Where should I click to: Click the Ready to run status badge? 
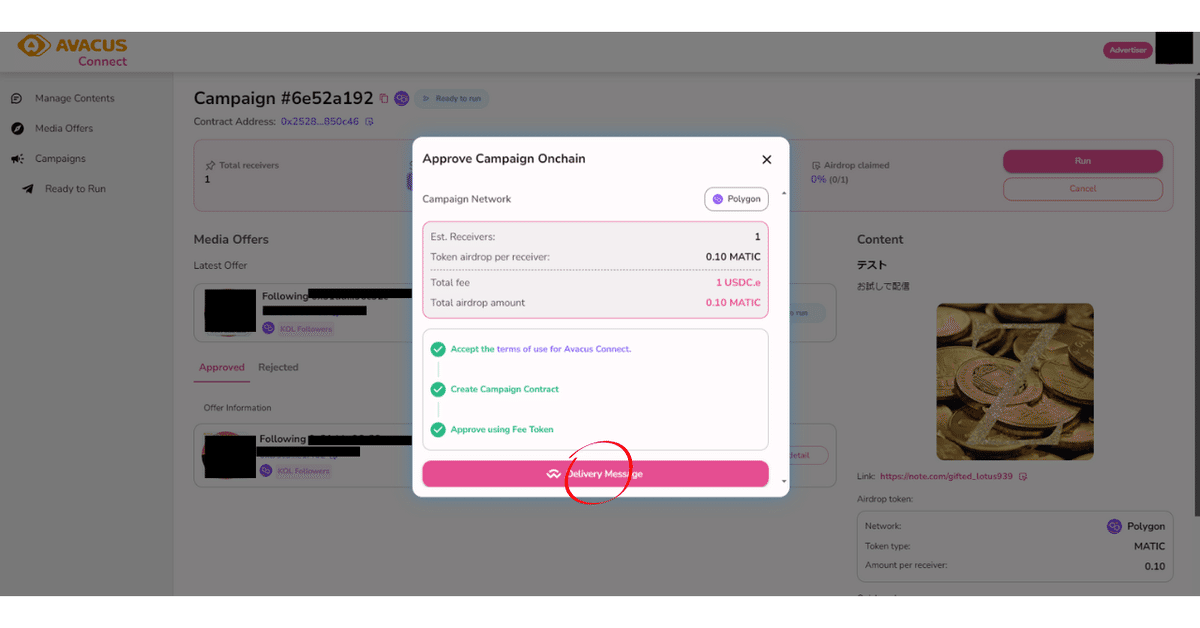point(452,99)
